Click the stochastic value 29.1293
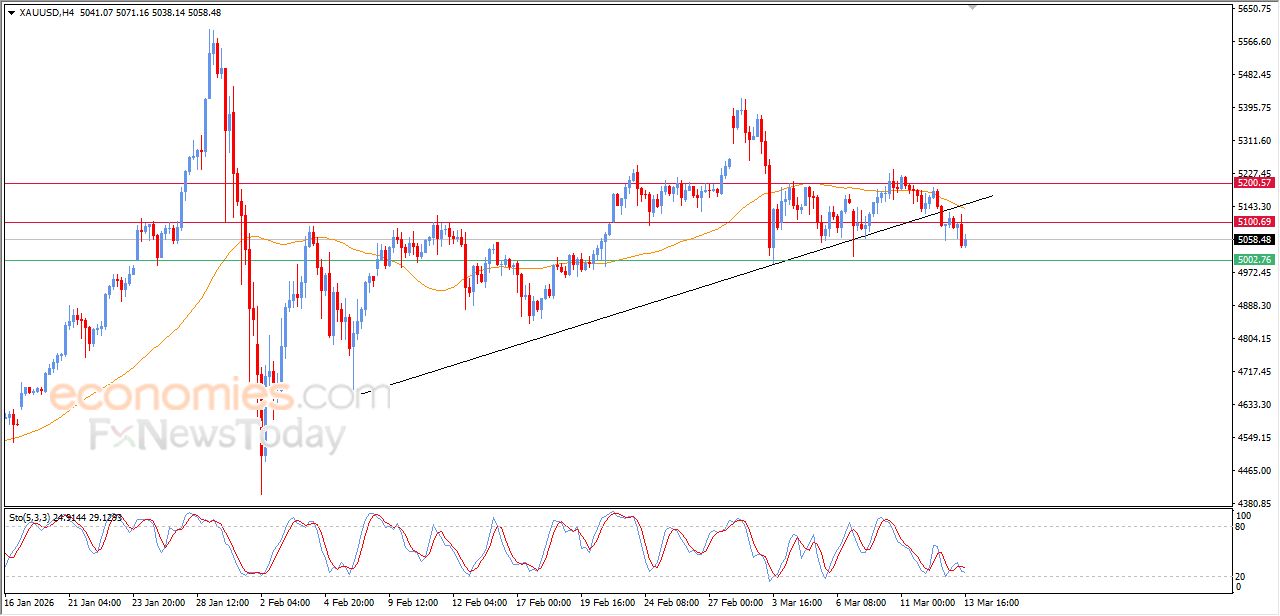The image size is (1280, 616). click(x=106, y=518)
